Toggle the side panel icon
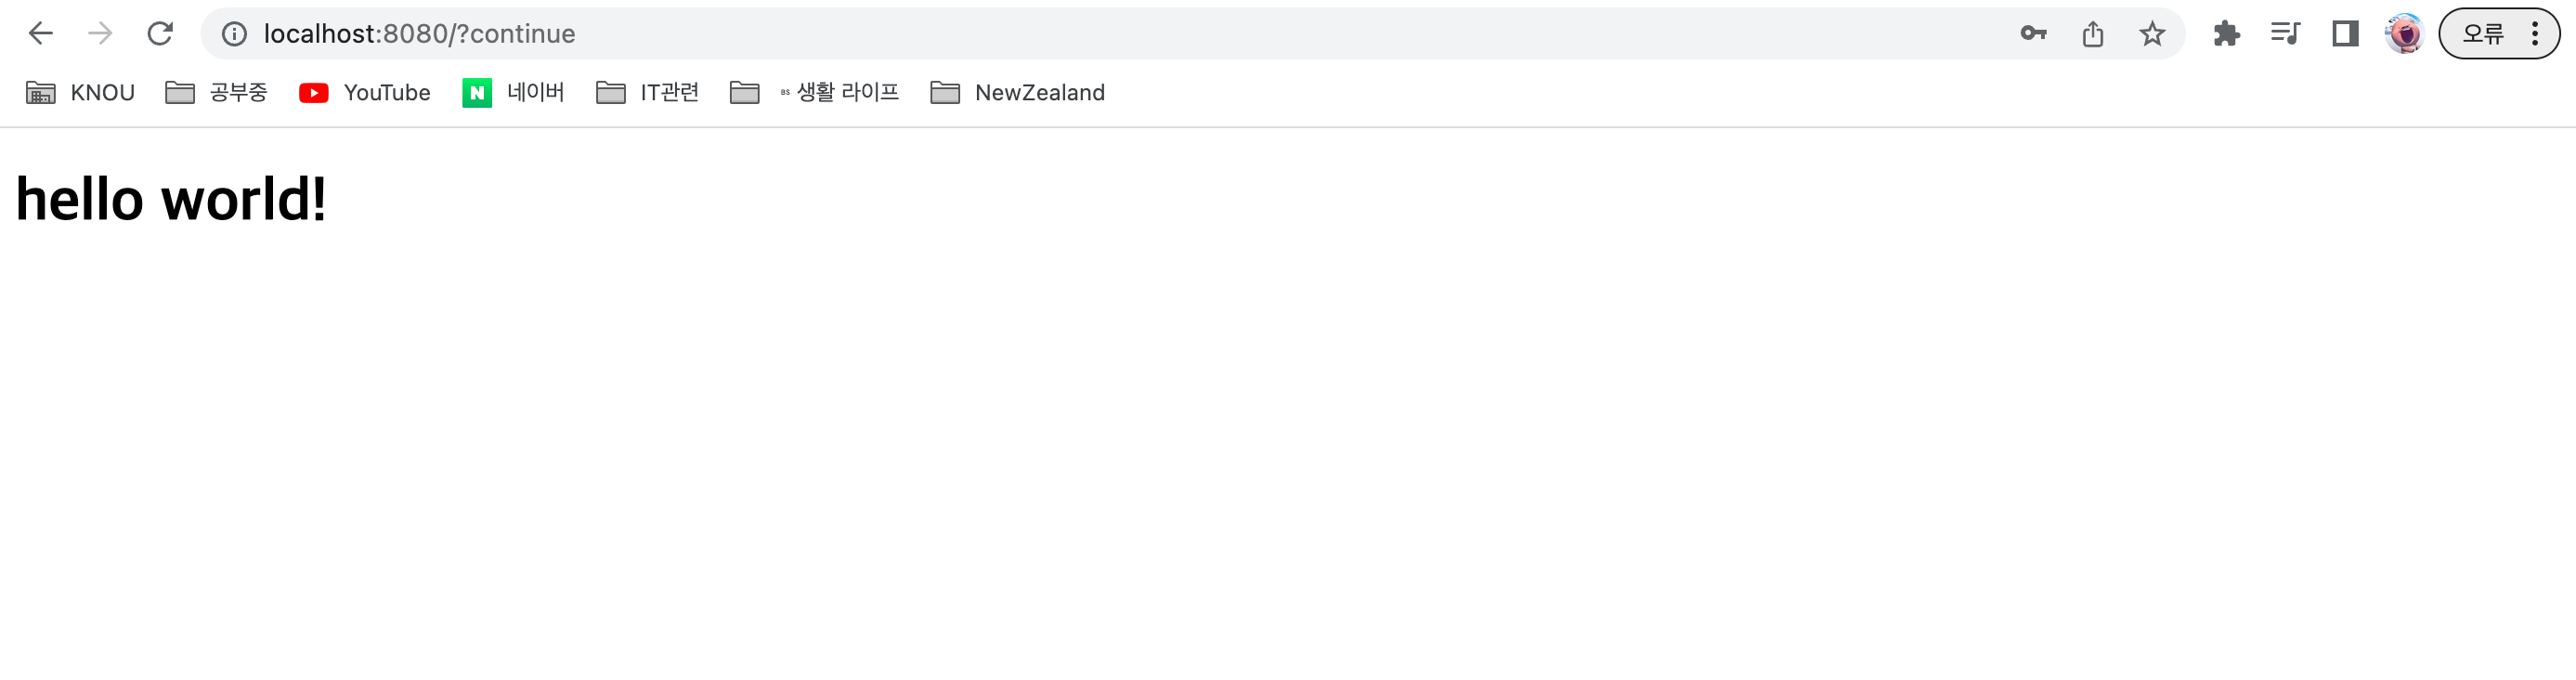2576x680 pixels. (2345, 34)
